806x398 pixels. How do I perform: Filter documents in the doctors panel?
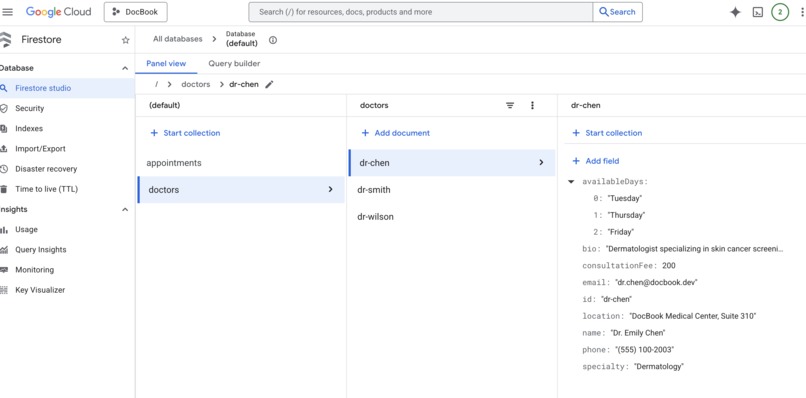pos(510,105)
